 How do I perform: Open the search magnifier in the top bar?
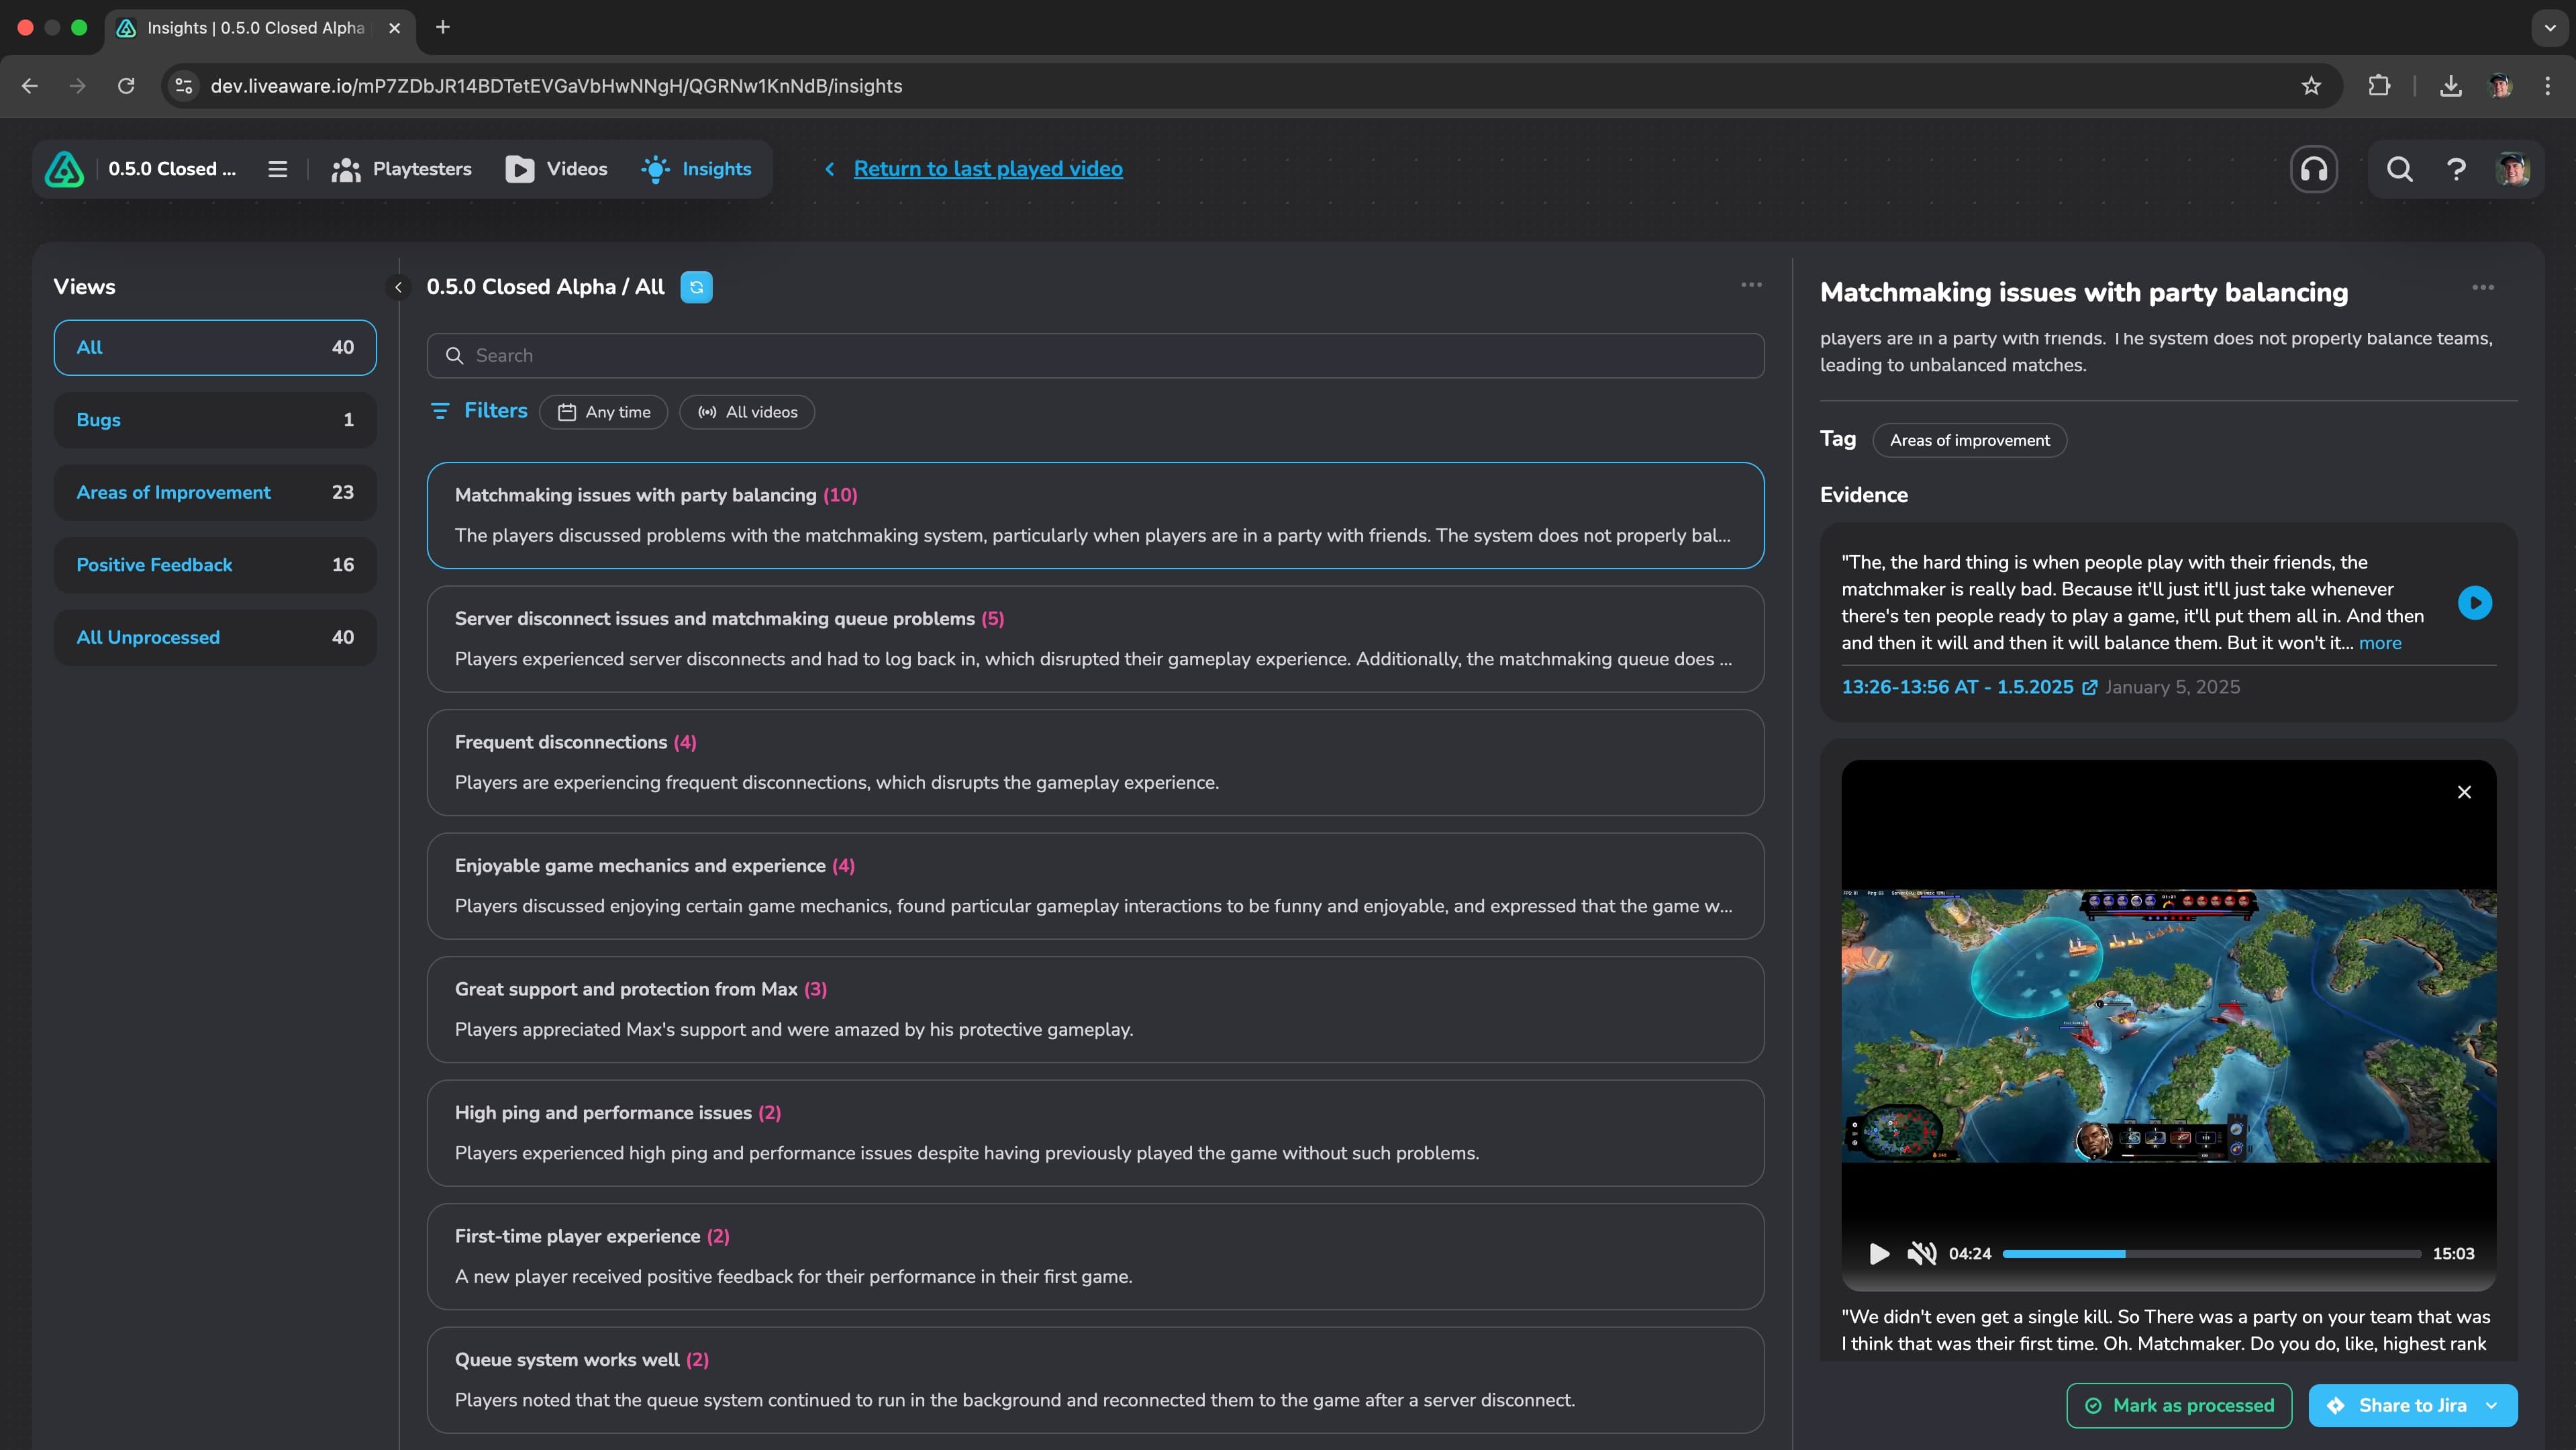coord(2400,169)
